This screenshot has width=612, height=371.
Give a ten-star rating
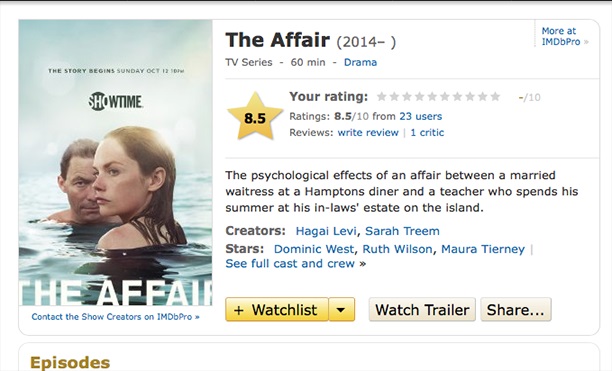495,96
